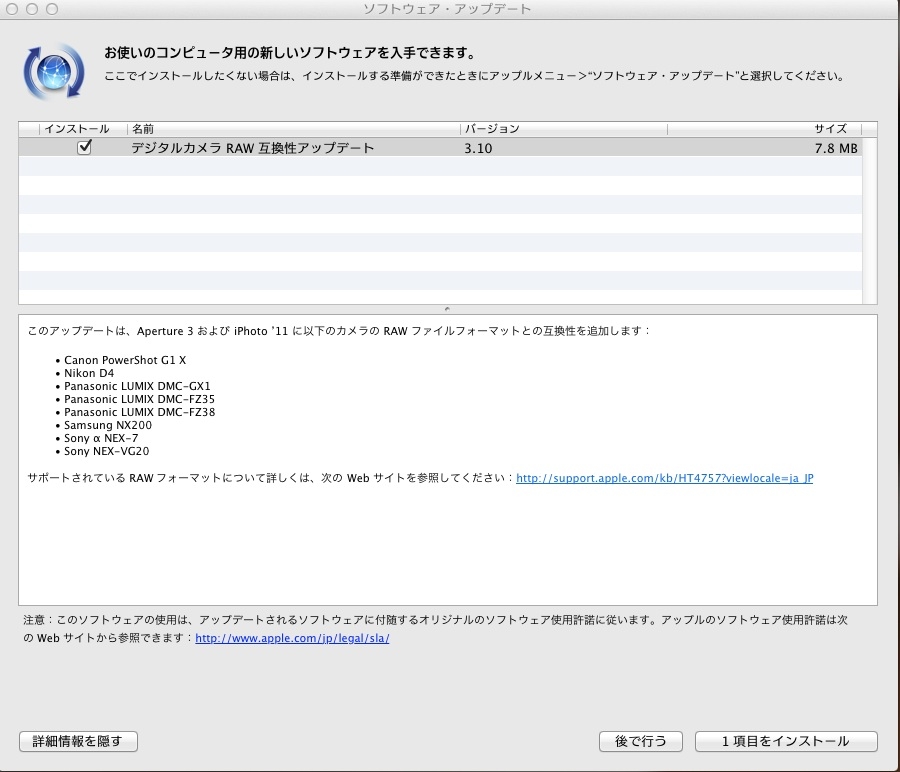Image resolution: width=900 pixels, height=772 pixels.
Task: Sort list by the バージョン column header
Action: point(564,129)
